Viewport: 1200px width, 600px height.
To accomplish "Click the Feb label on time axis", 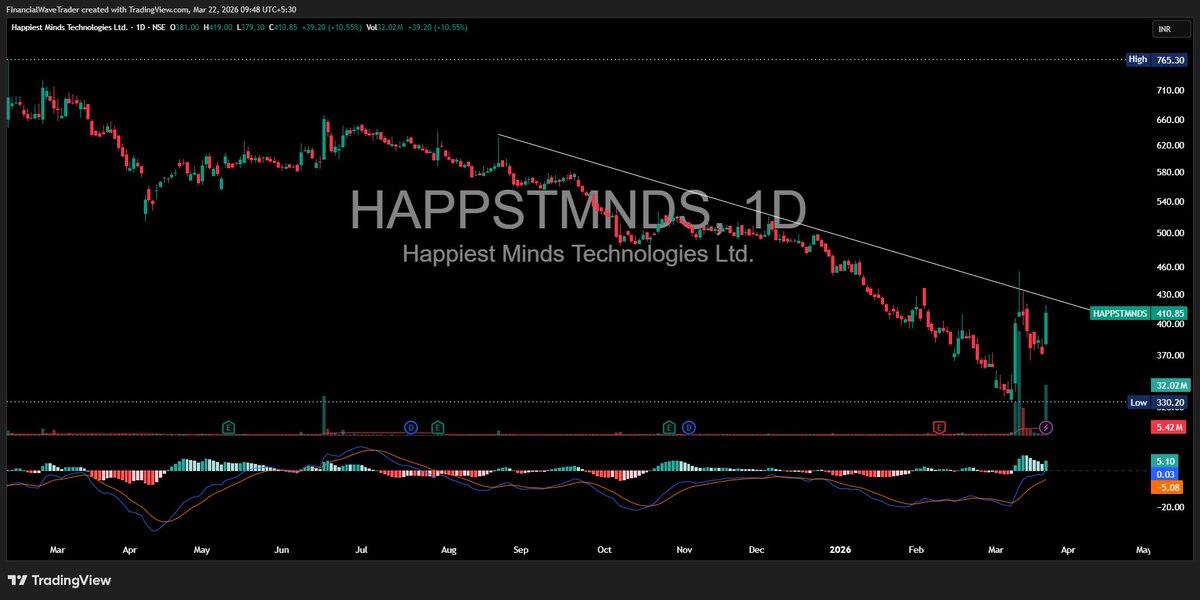I will [x=917, y=550].
